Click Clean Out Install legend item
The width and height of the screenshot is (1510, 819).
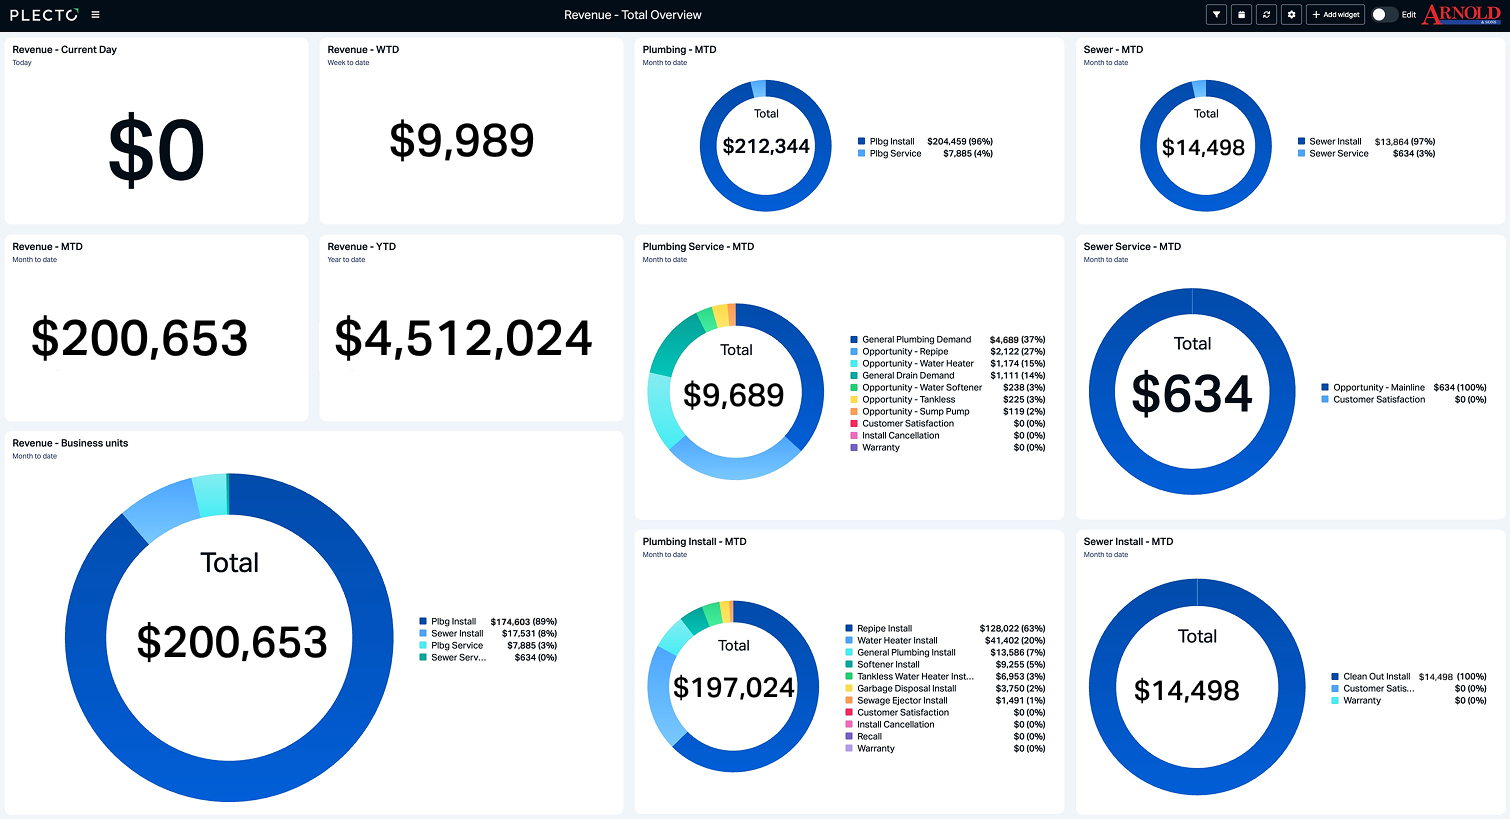coord(1370,677)
